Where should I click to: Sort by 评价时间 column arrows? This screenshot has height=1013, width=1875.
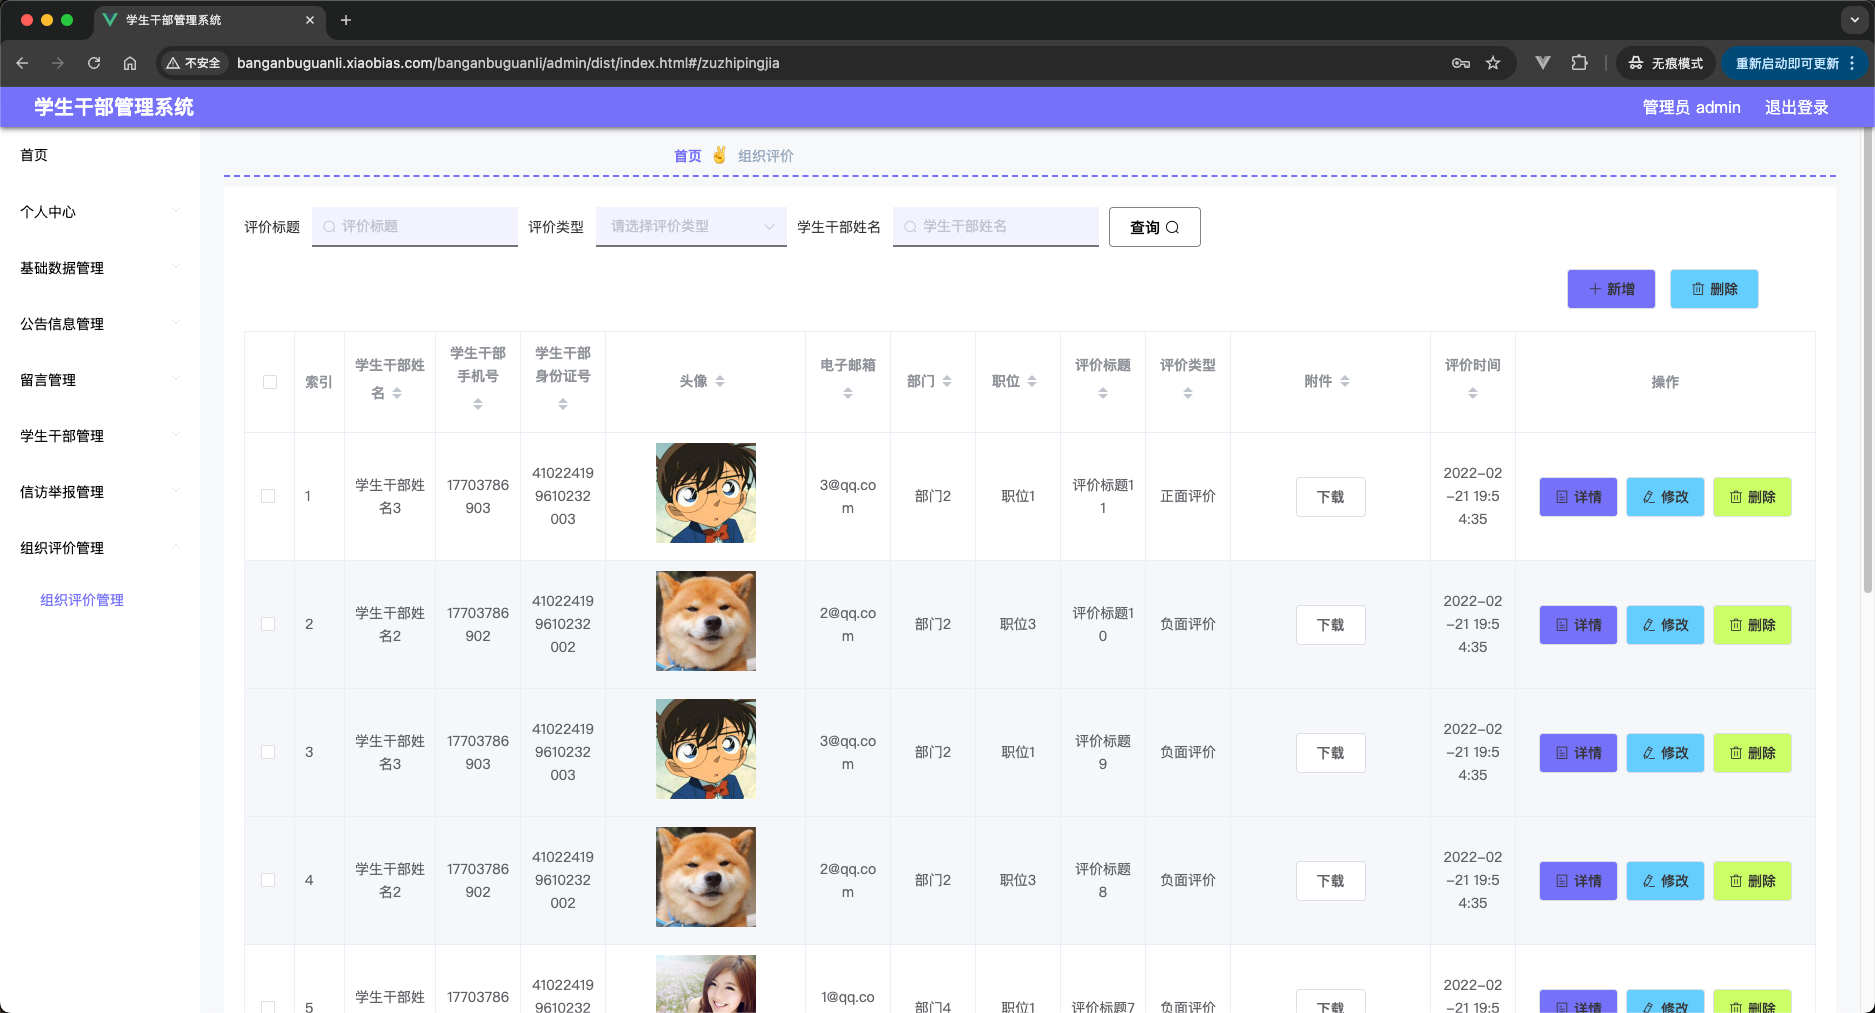coord(1473,394)
